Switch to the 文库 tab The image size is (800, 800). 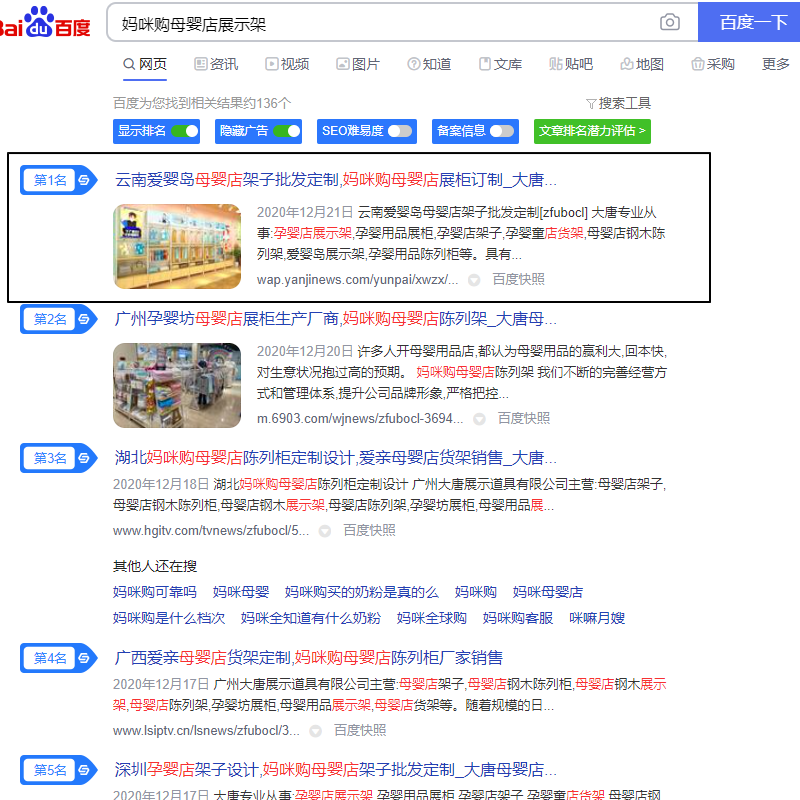point(500,64)
